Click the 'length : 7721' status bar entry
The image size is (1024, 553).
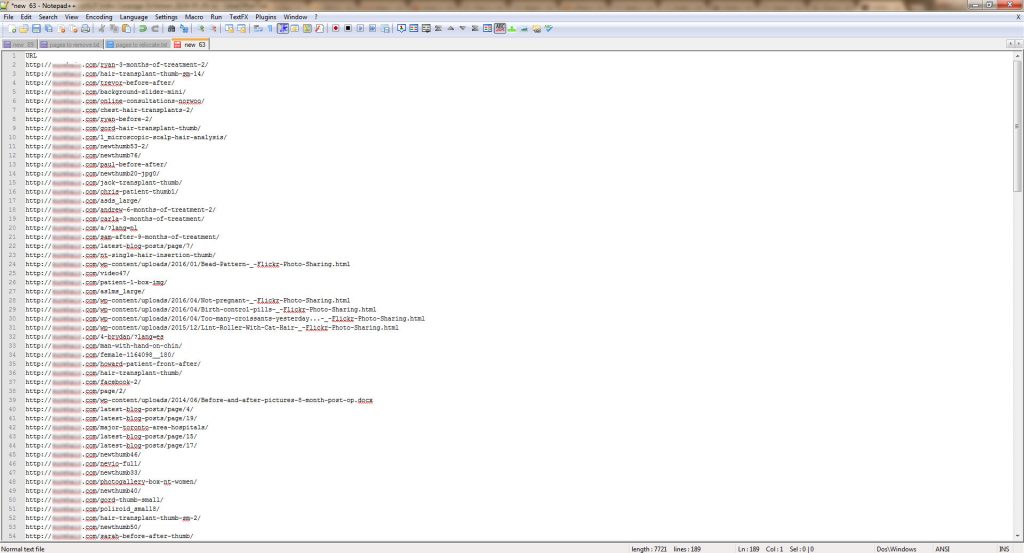[649, 549]
